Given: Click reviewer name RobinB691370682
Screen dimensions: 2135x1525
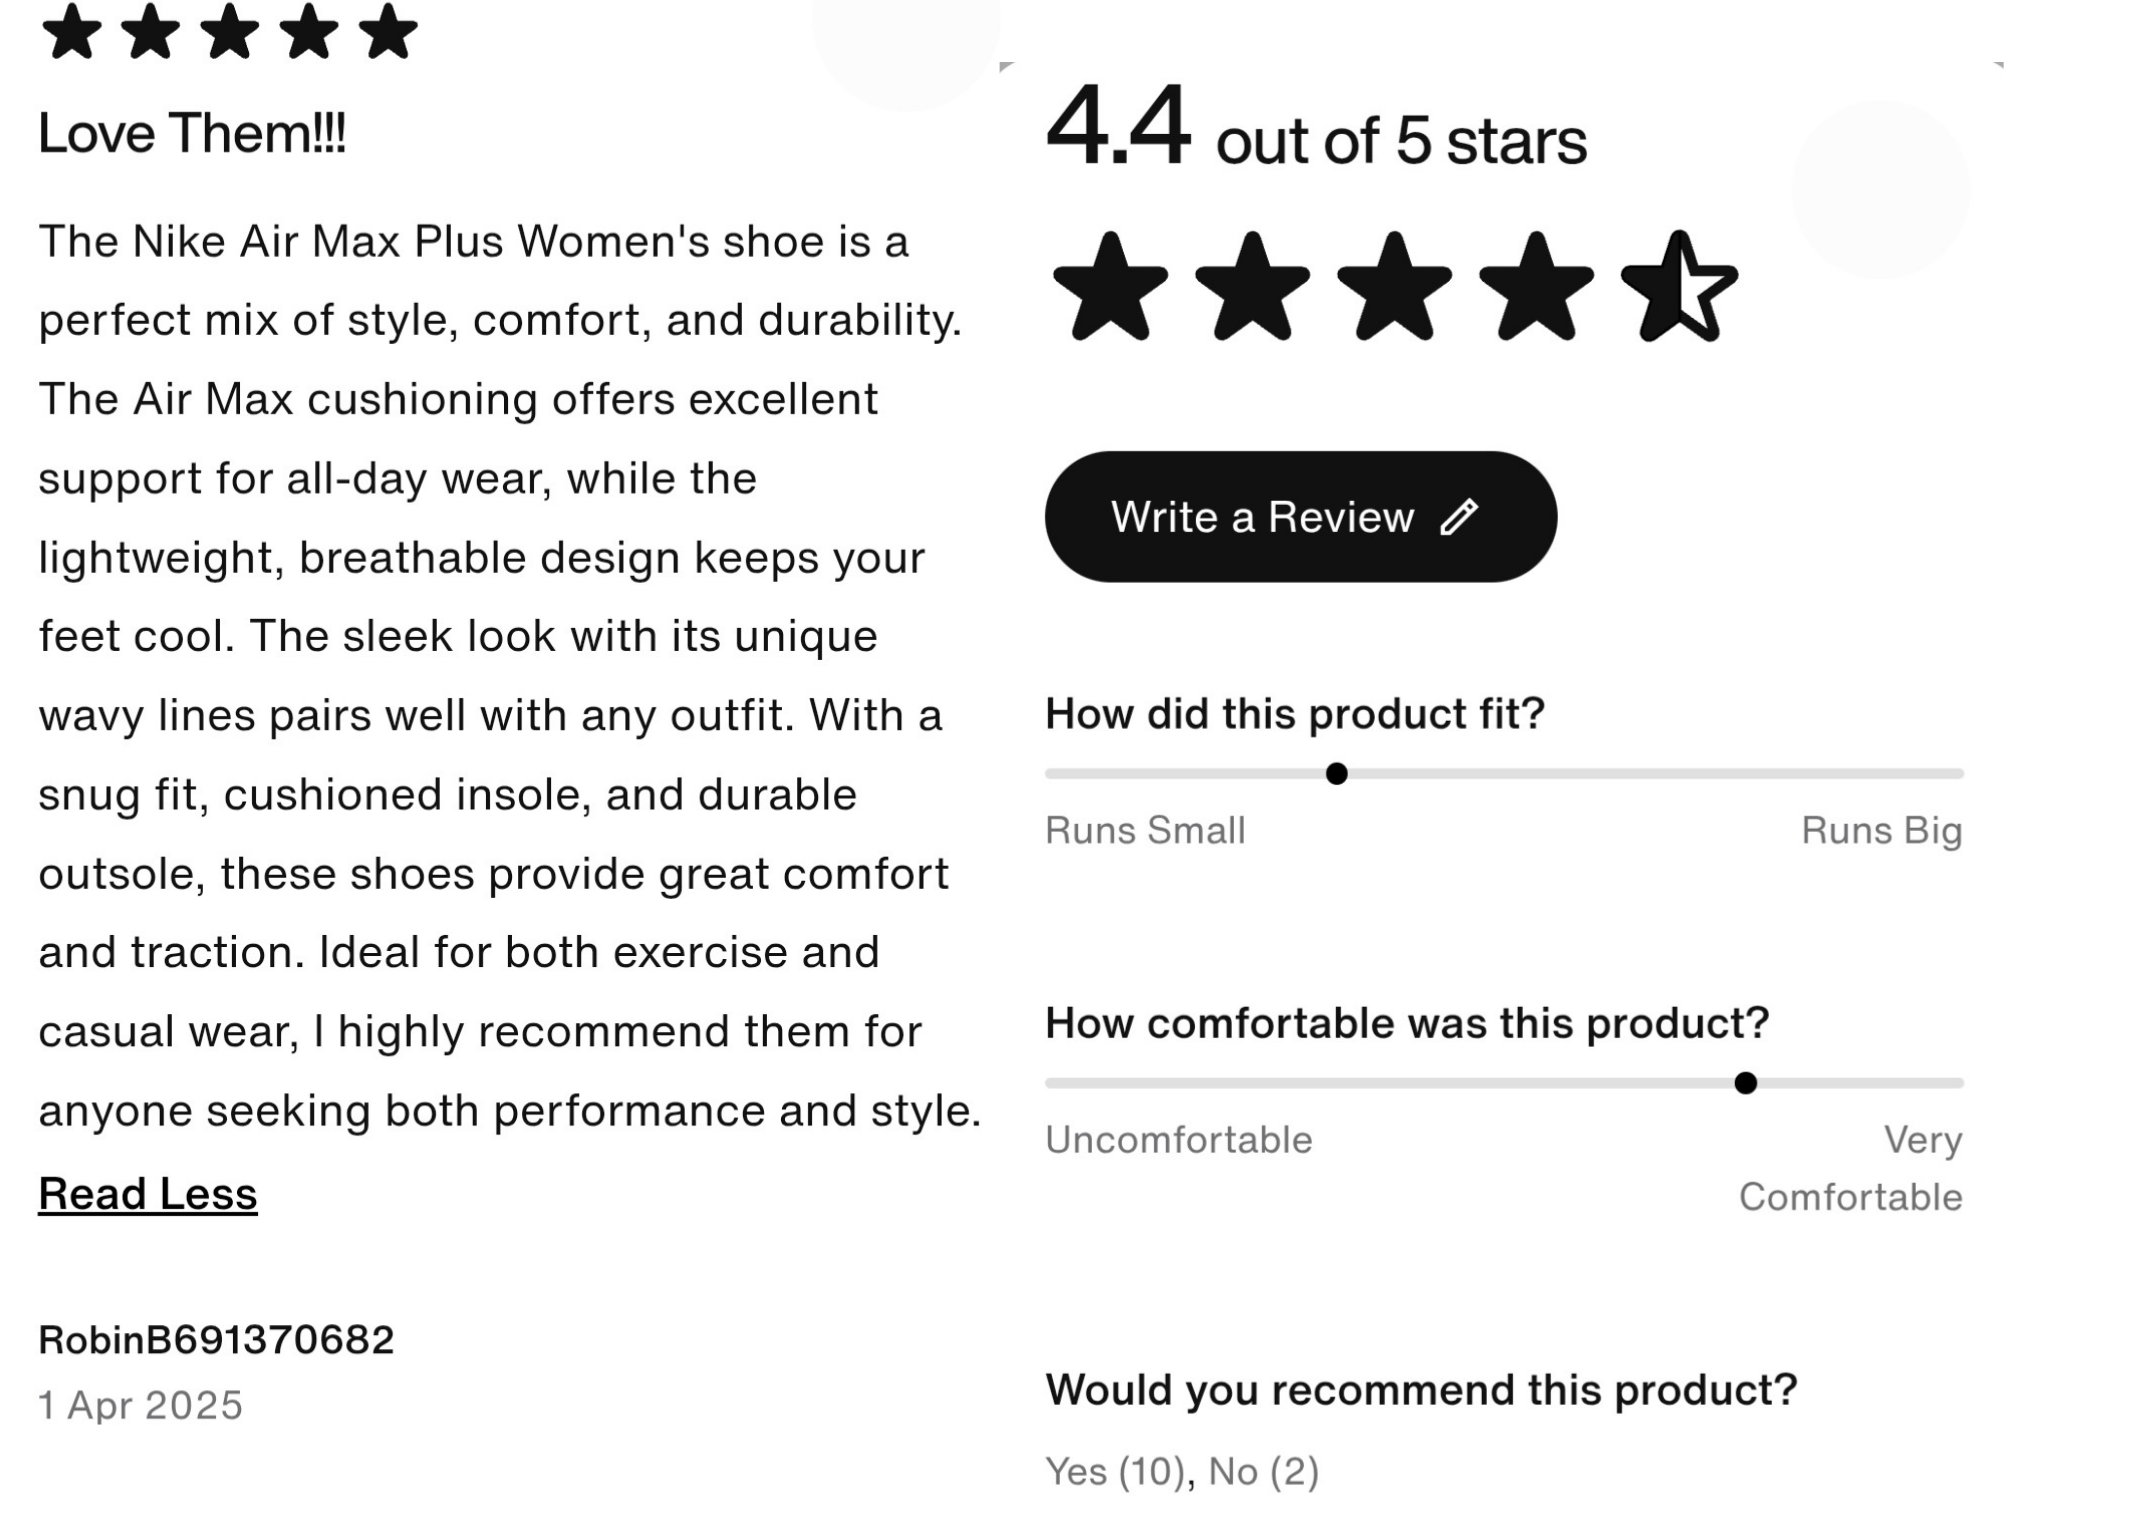Looking at the screenshot, I should [x=216, y=1340].
